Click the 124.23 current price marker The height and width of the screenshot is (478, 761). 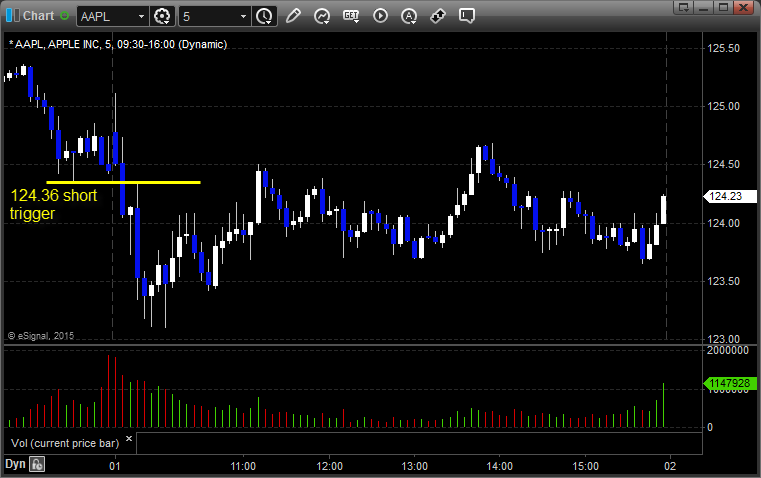point(730,196)
